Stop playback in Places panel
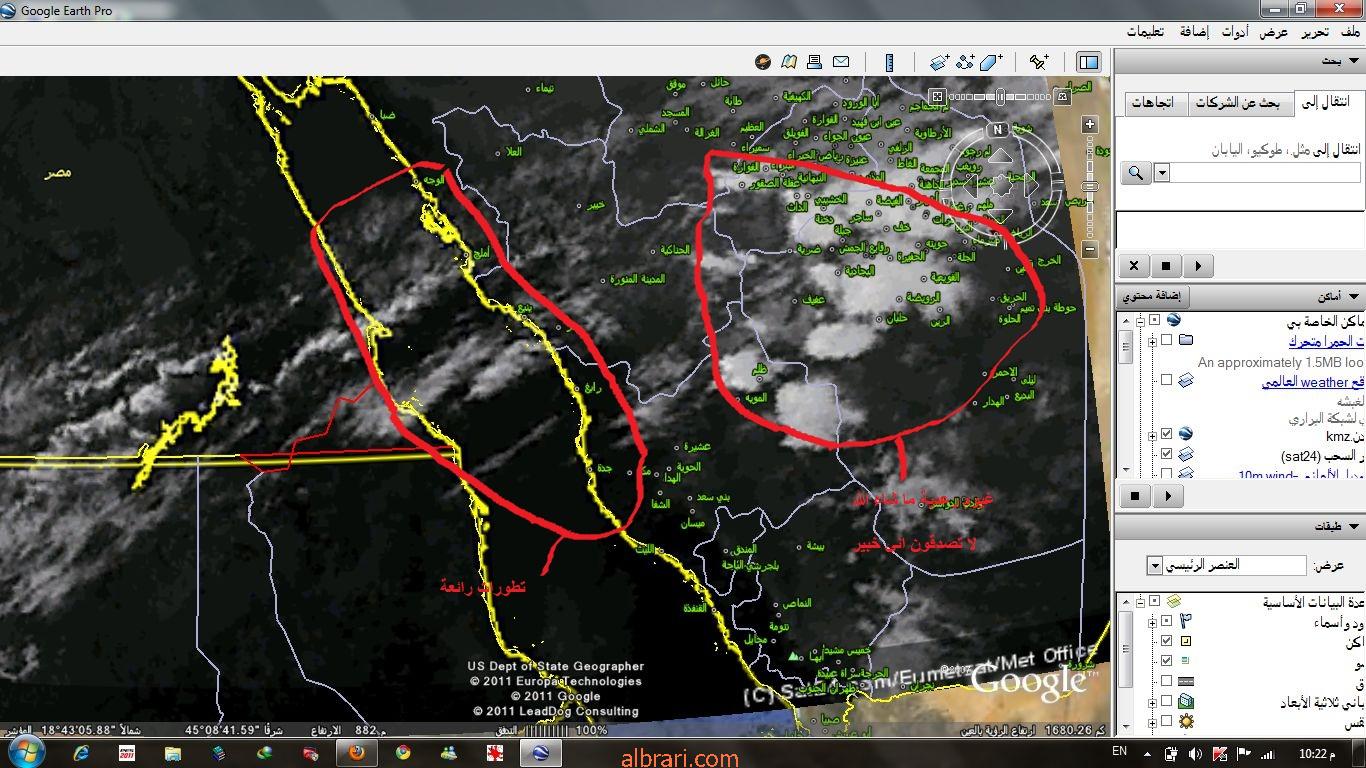This screenshot has width=1366, height=768. pos(1135,496)
